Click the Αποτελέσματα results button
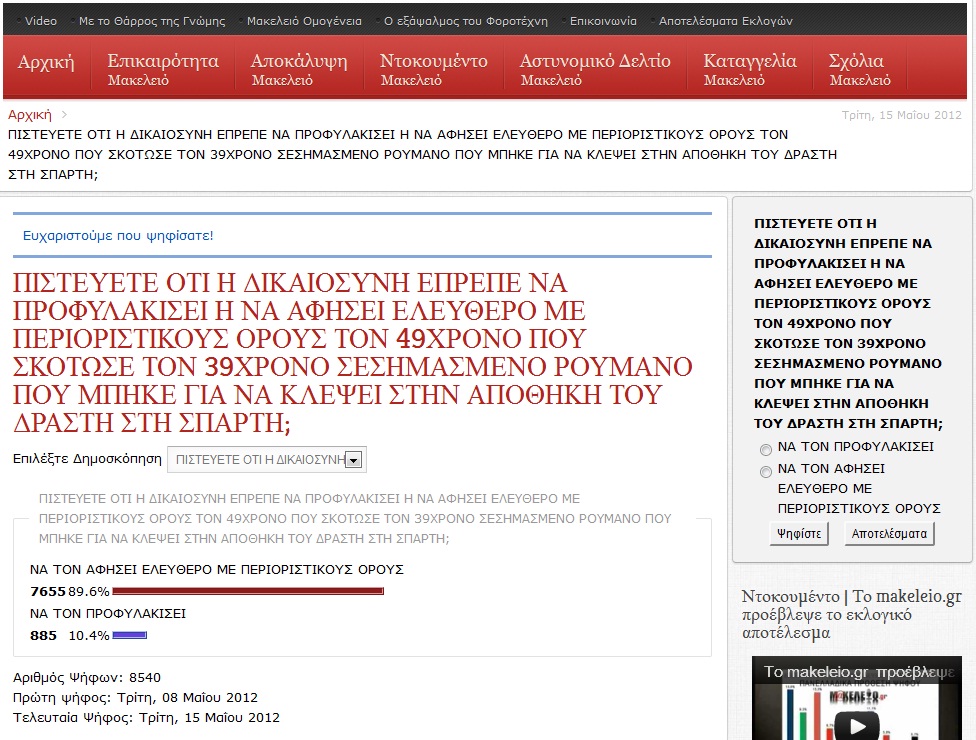The height and width of the screenshot is (740, 976). click(889, 534)
